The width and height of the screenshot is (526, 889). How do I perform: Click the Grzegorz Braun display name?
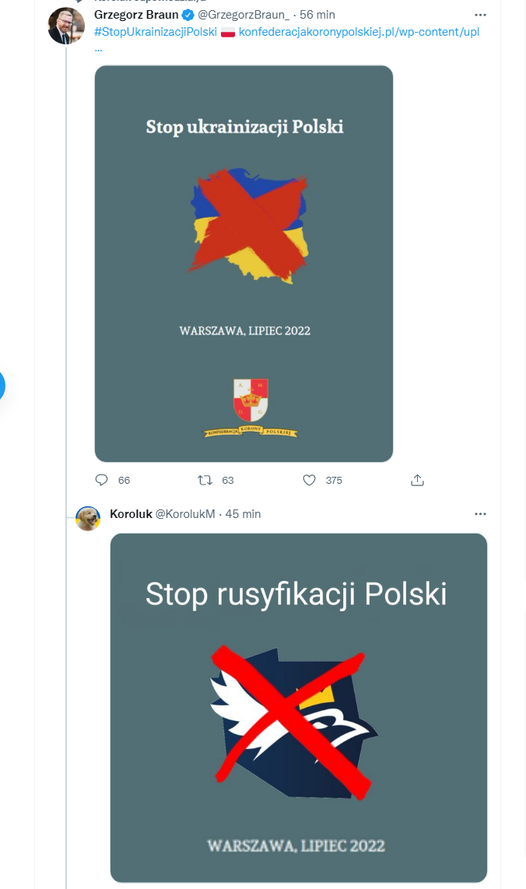(136, 15)
